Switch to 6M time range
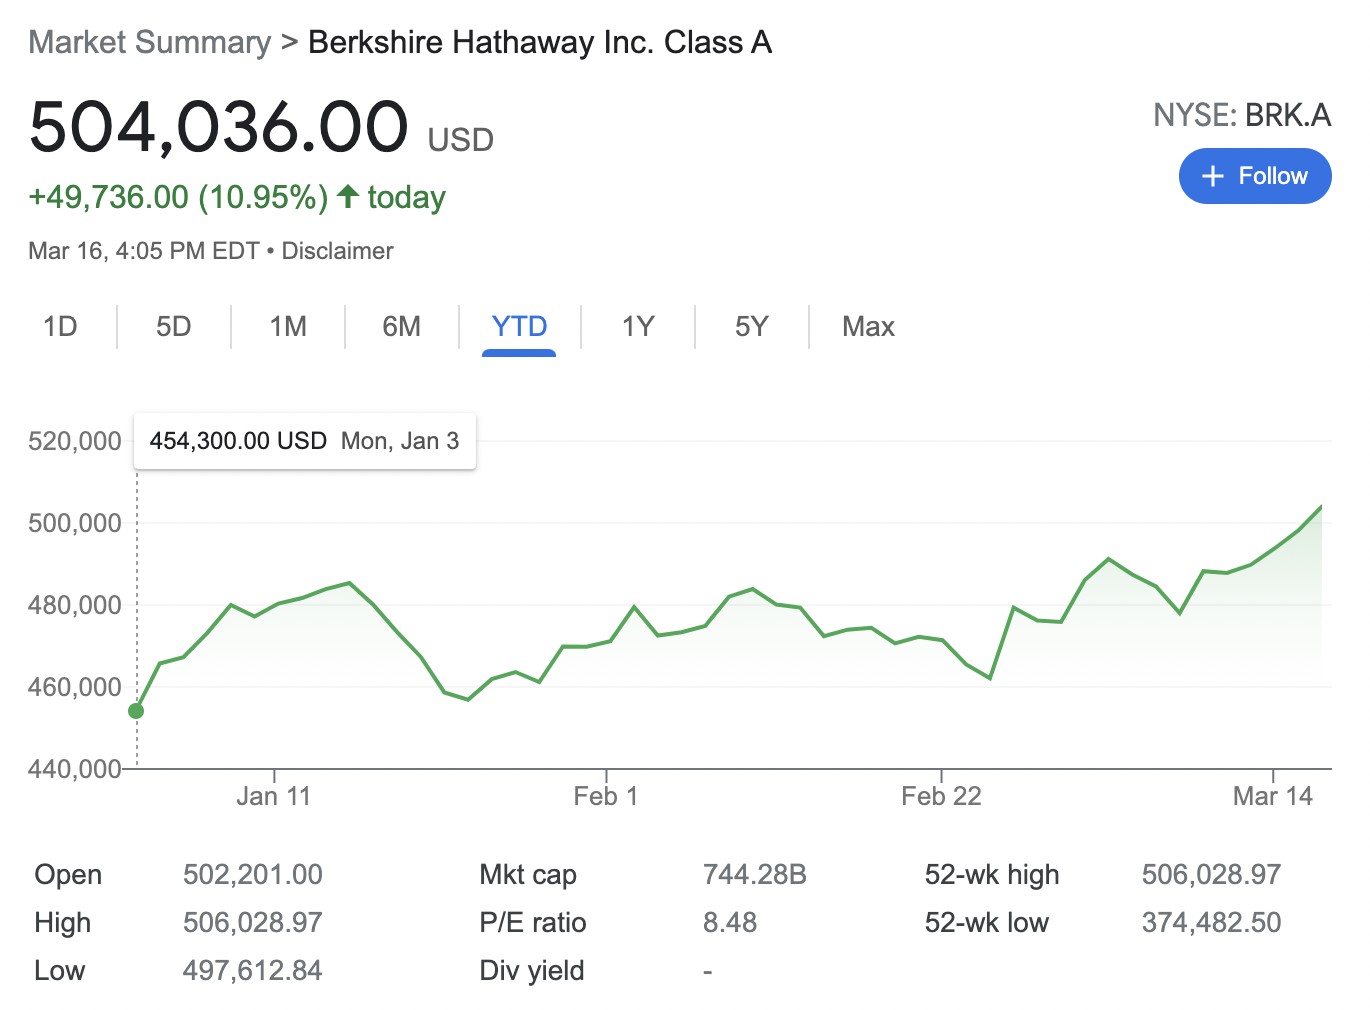The height and width of the screenshot is (1010, 1370). (401, 327)
